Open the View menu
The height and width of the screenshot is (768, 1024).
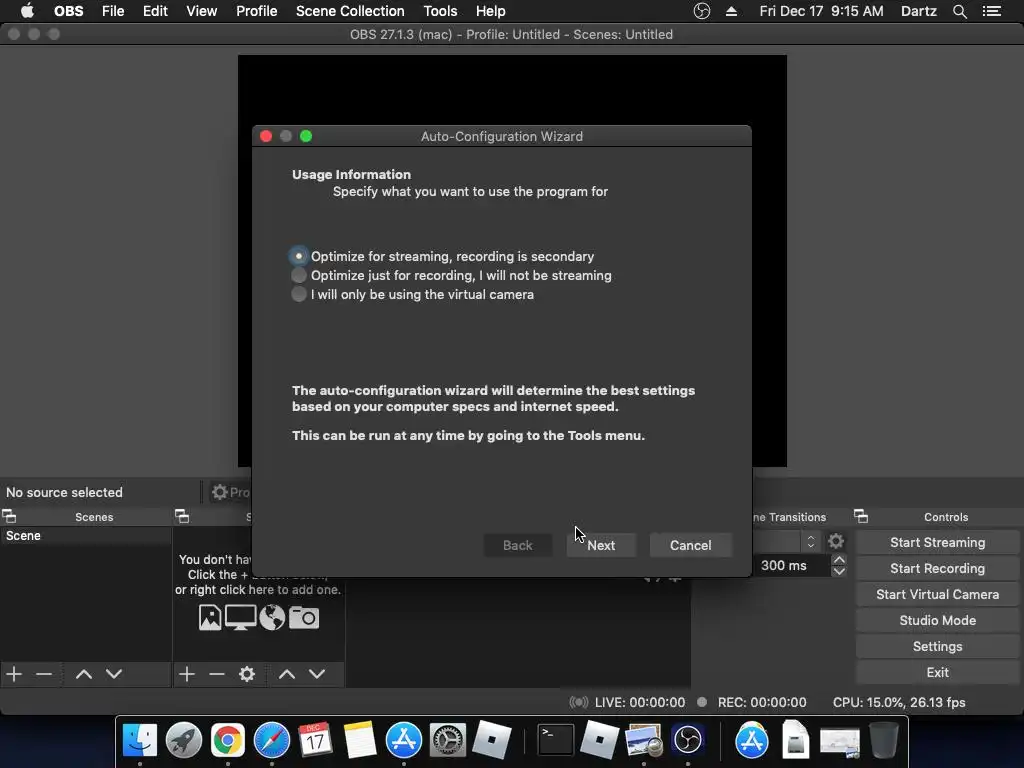coord(201,11)
